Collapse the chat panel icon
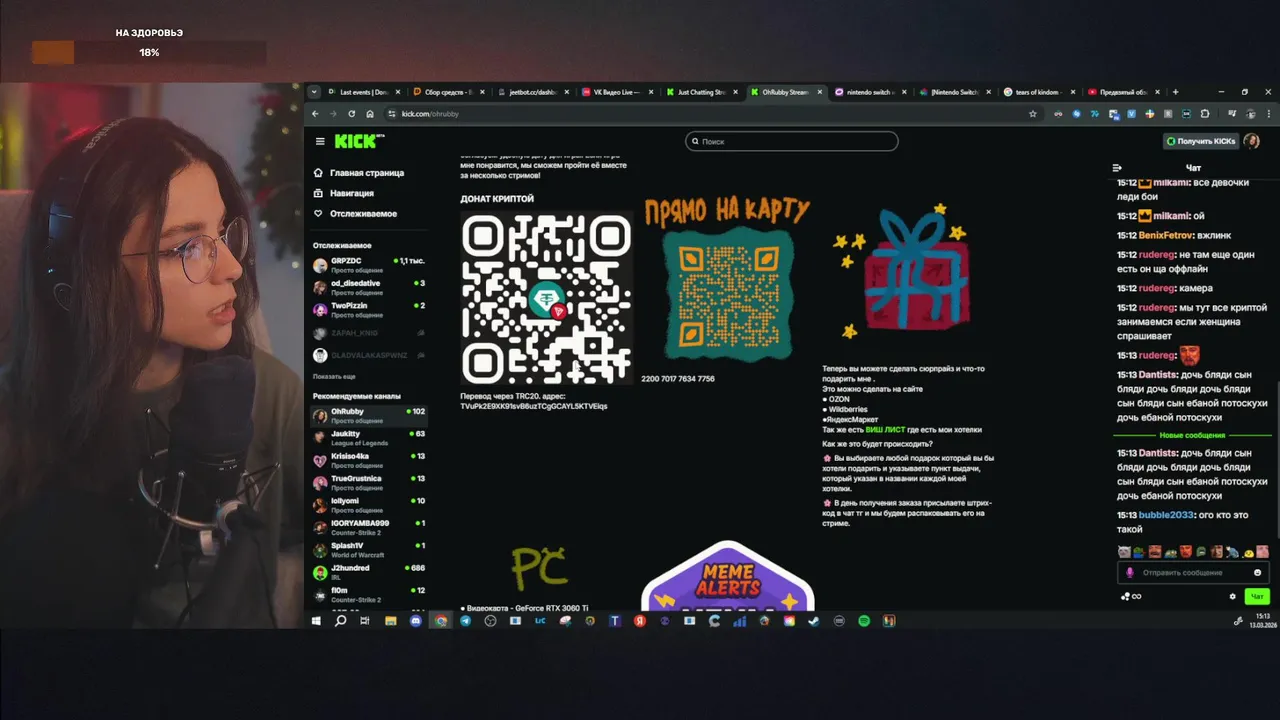The width and height of the screenshot is (1280, 720). 1117,168
